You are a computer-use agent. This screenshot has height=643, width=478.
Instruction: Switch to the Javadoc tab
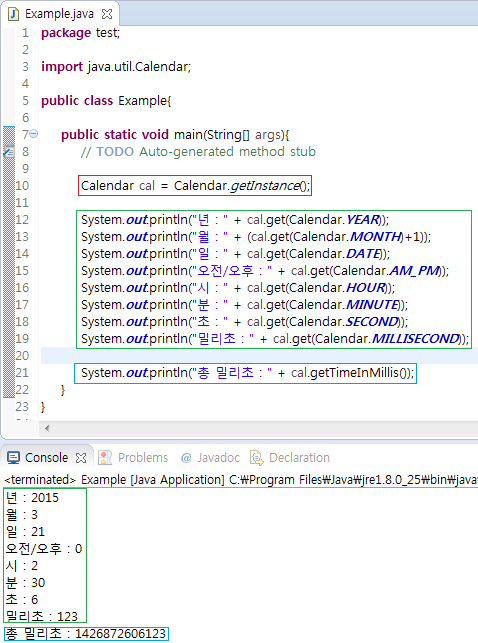[210, 458]
